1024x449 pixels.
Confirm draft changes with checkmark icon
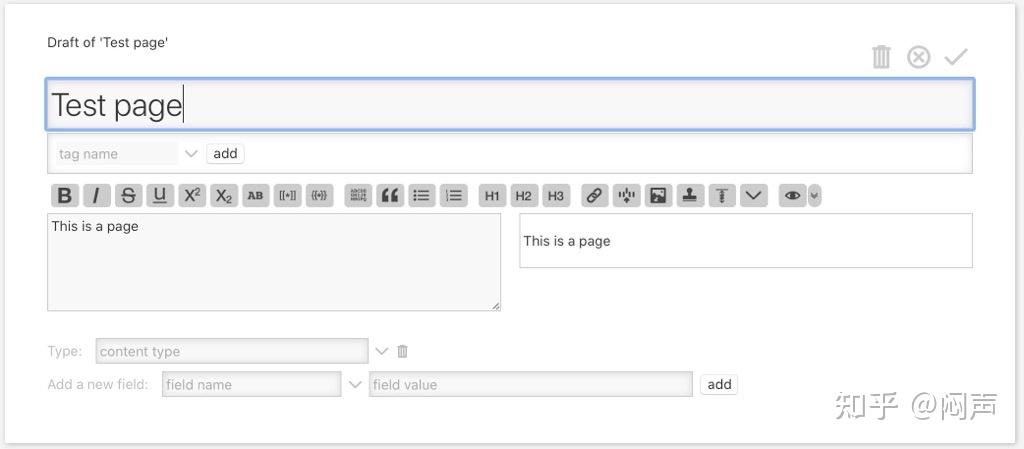pyautogui.click(x=956, y=57)
